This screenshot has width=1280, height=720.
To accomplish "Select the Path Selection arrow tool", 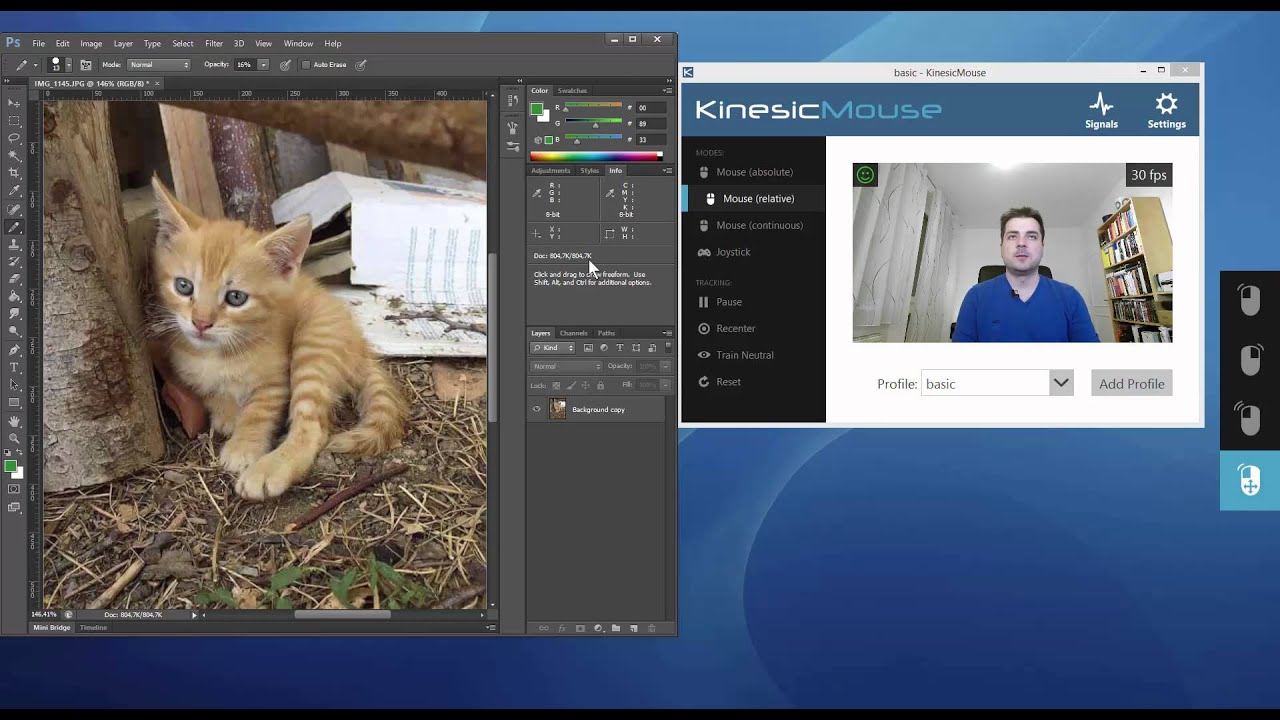I will coord(14,384).
